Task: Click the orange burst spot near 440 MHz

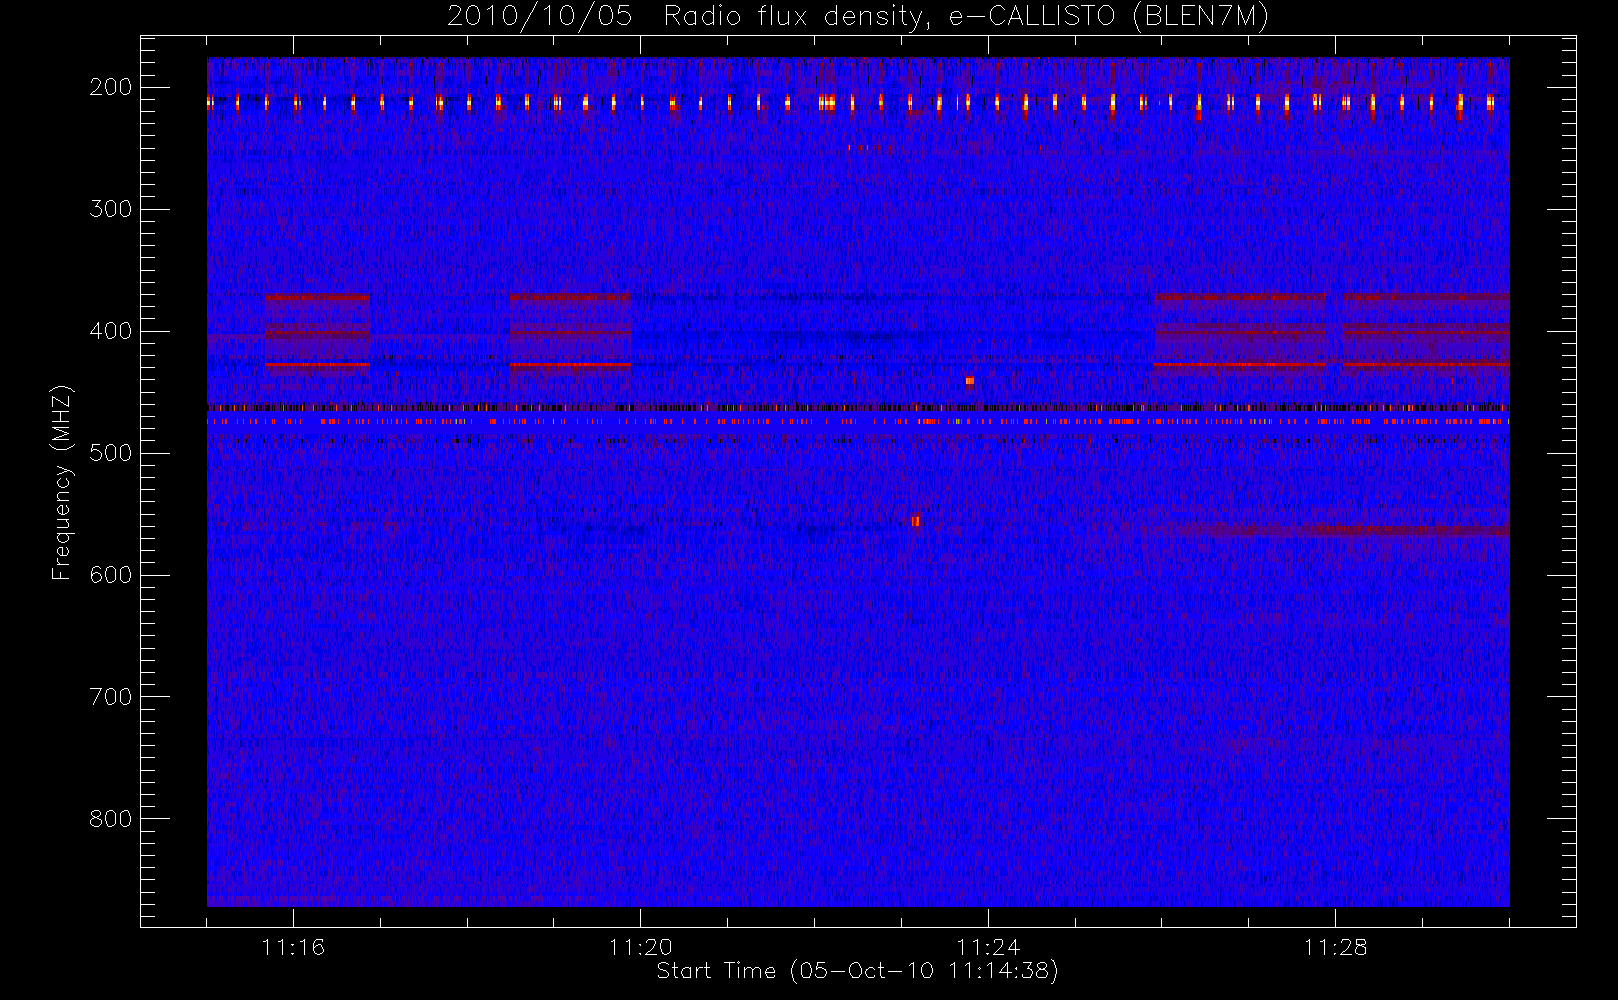Action: click(969, 381)
